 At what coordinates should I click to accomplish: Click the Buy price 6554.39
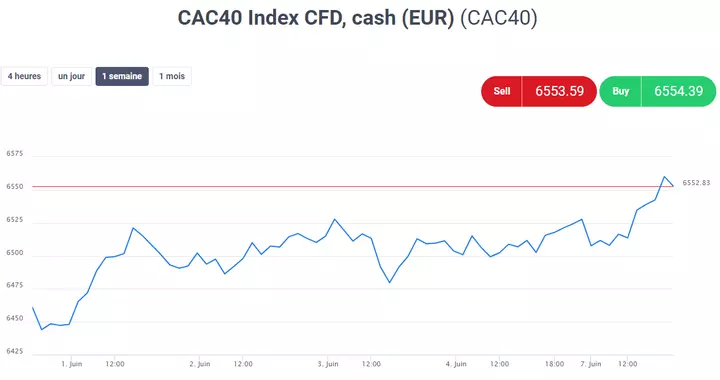click(x=679, y=91)
